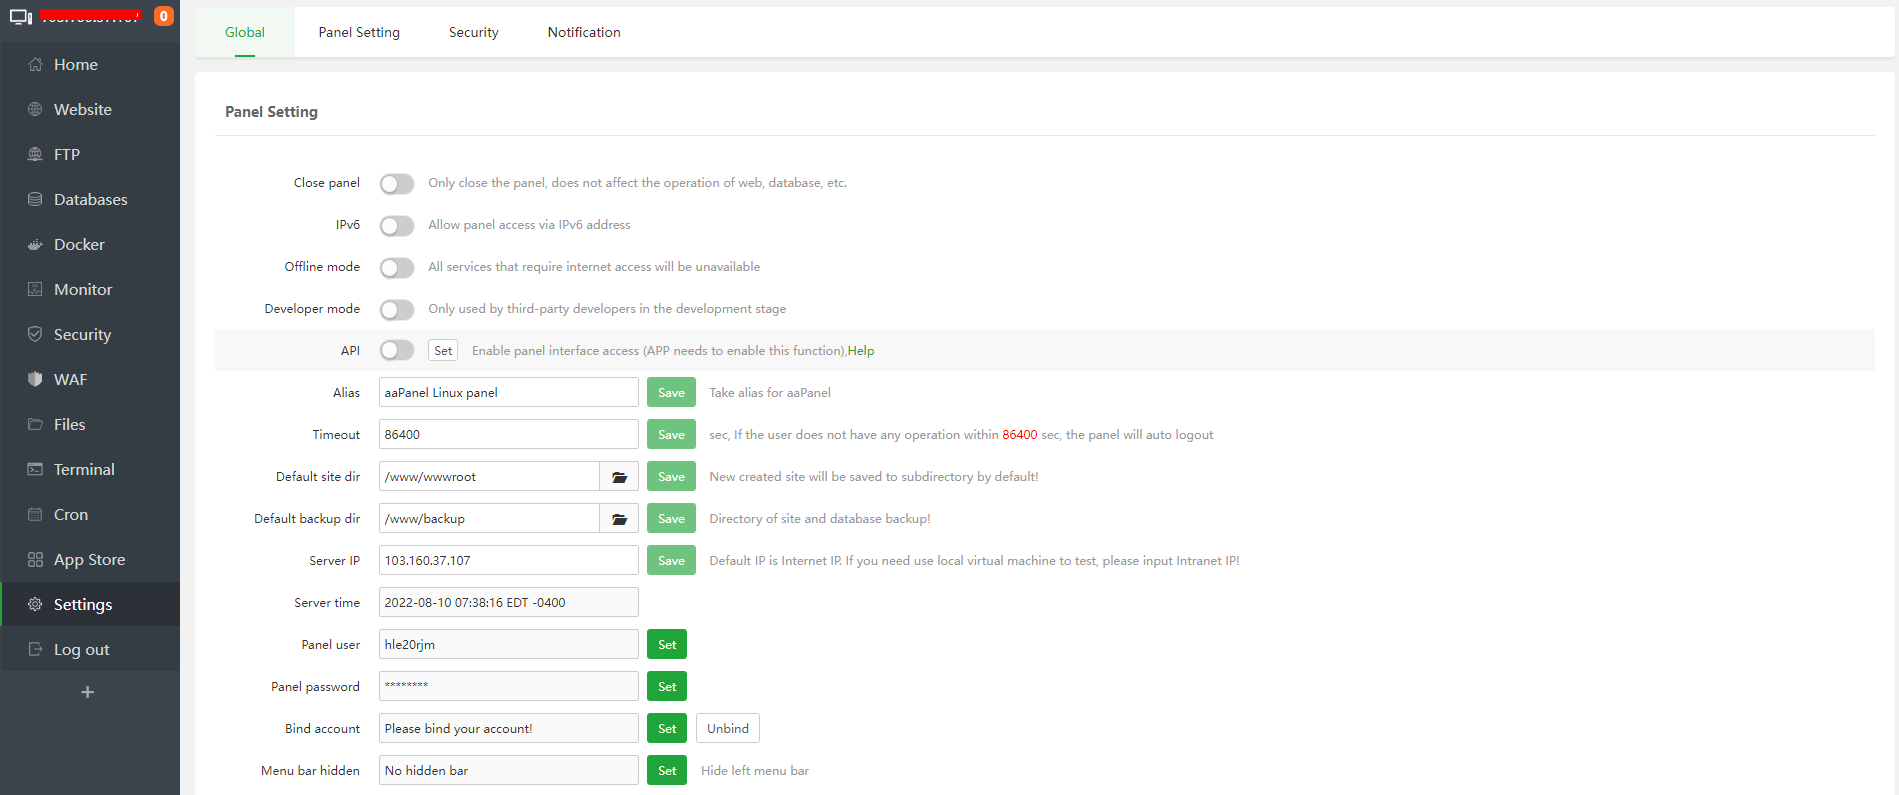
Task: Save the Timeout value
Action: coord(671,435)
